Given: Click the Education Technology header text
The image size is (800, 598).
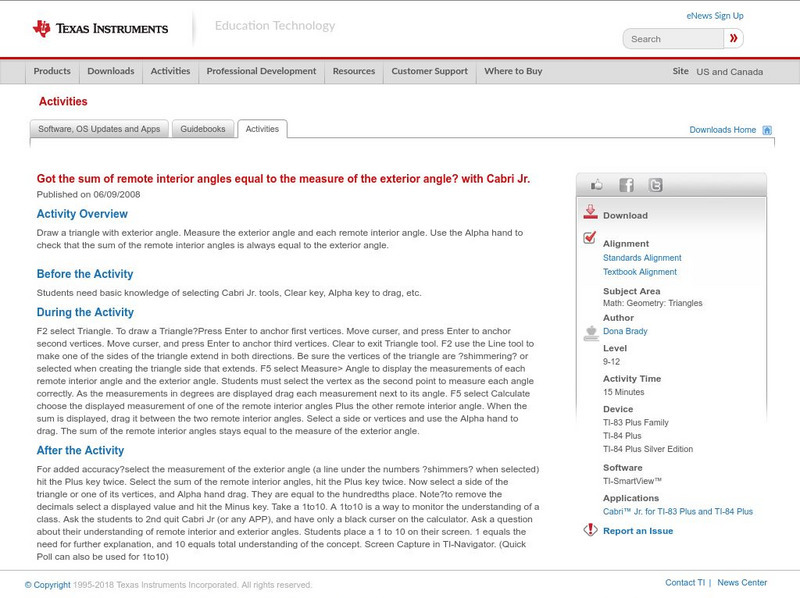Looking at the screenshot, I should [x=275, y=26].
